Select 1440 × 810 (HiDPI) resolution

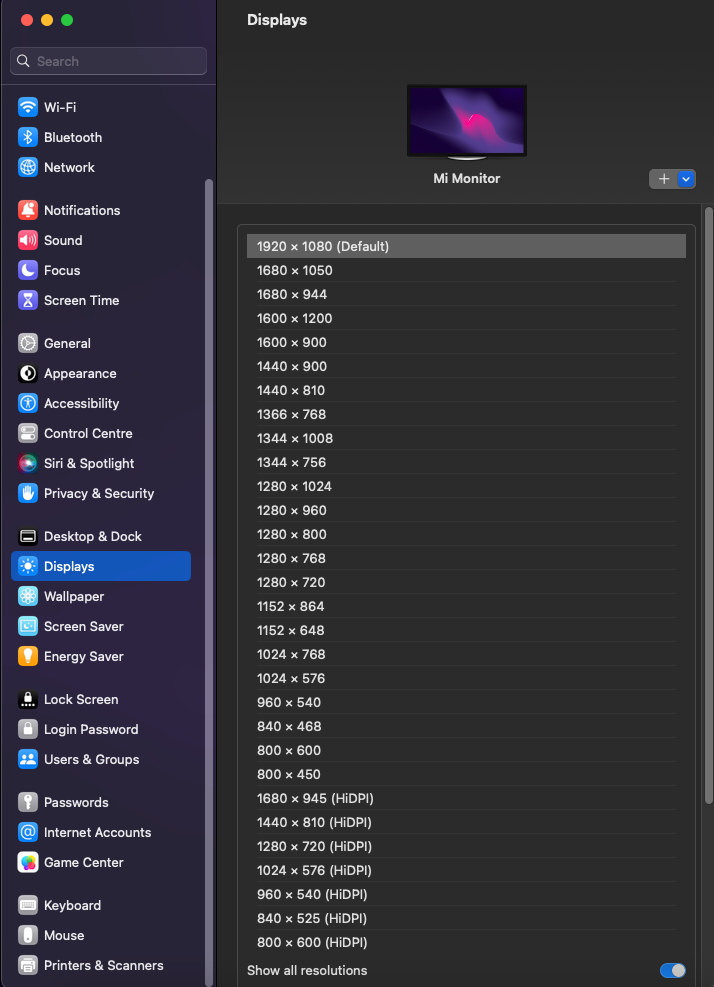(466, 822)
